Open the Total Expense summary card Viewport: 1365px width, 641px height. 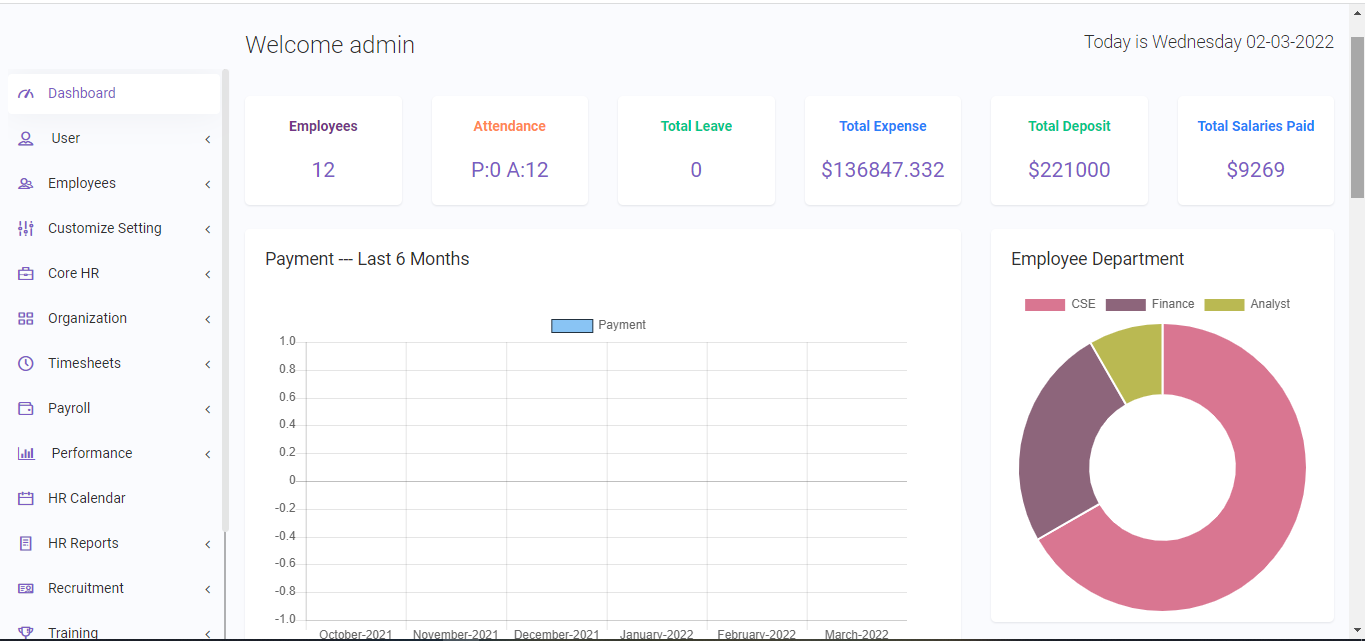pyautogui.click(x=882, y=151)
